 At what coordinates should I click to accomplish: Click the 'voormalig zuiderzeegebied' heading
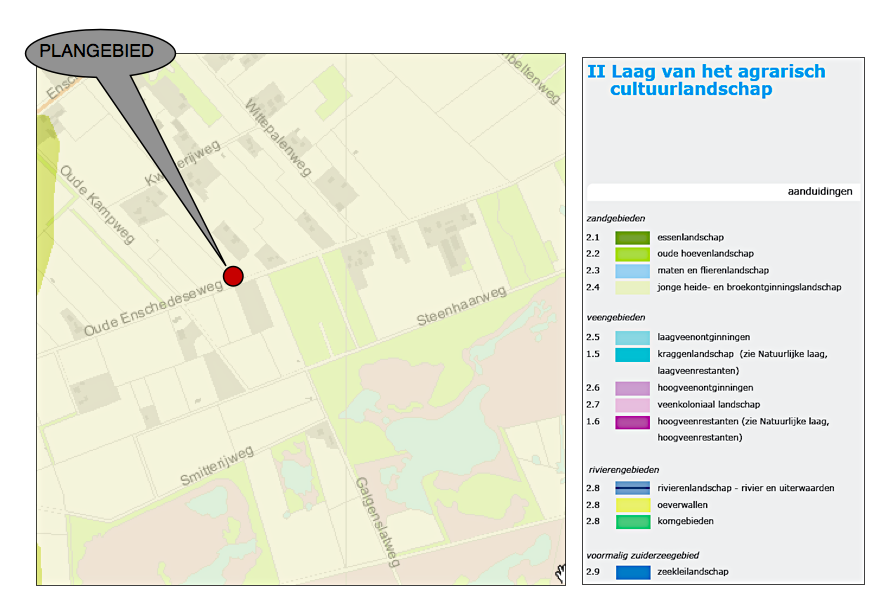point(642,555)
